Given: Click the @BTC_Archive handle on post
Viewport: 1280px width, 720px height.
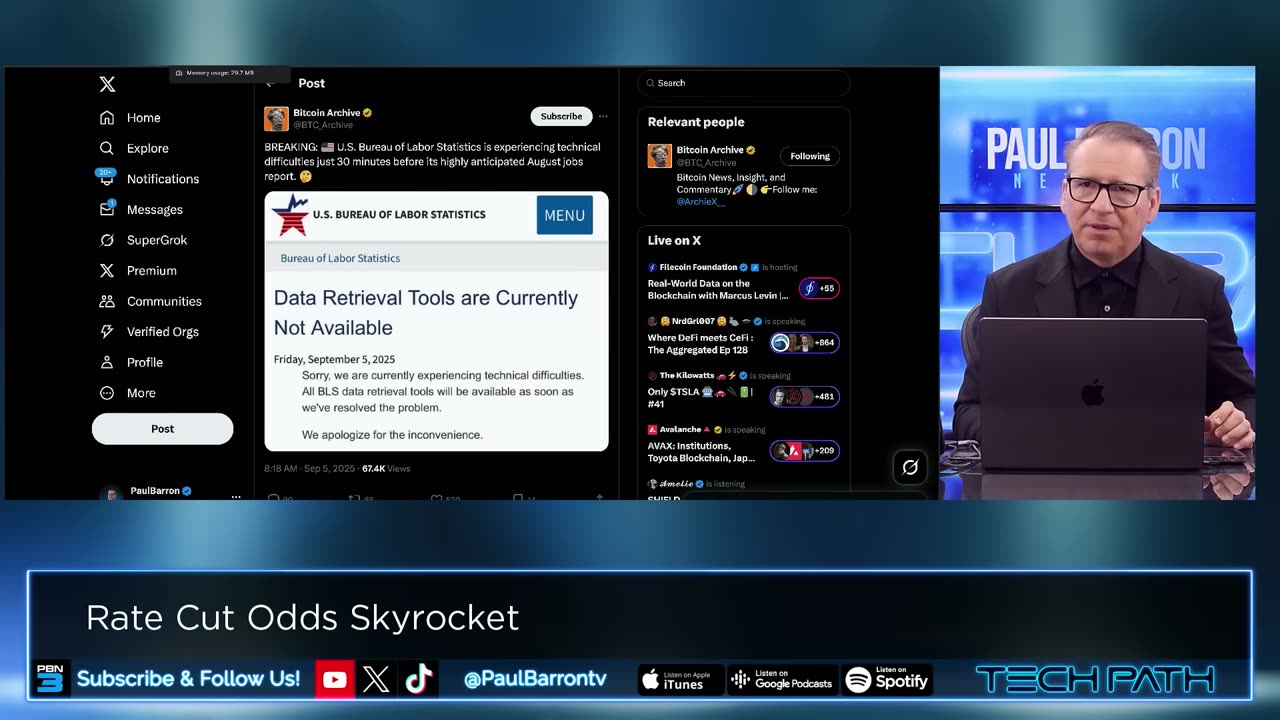Looking at the screenshot, I should pyautogui.click(x=323, y=125).
